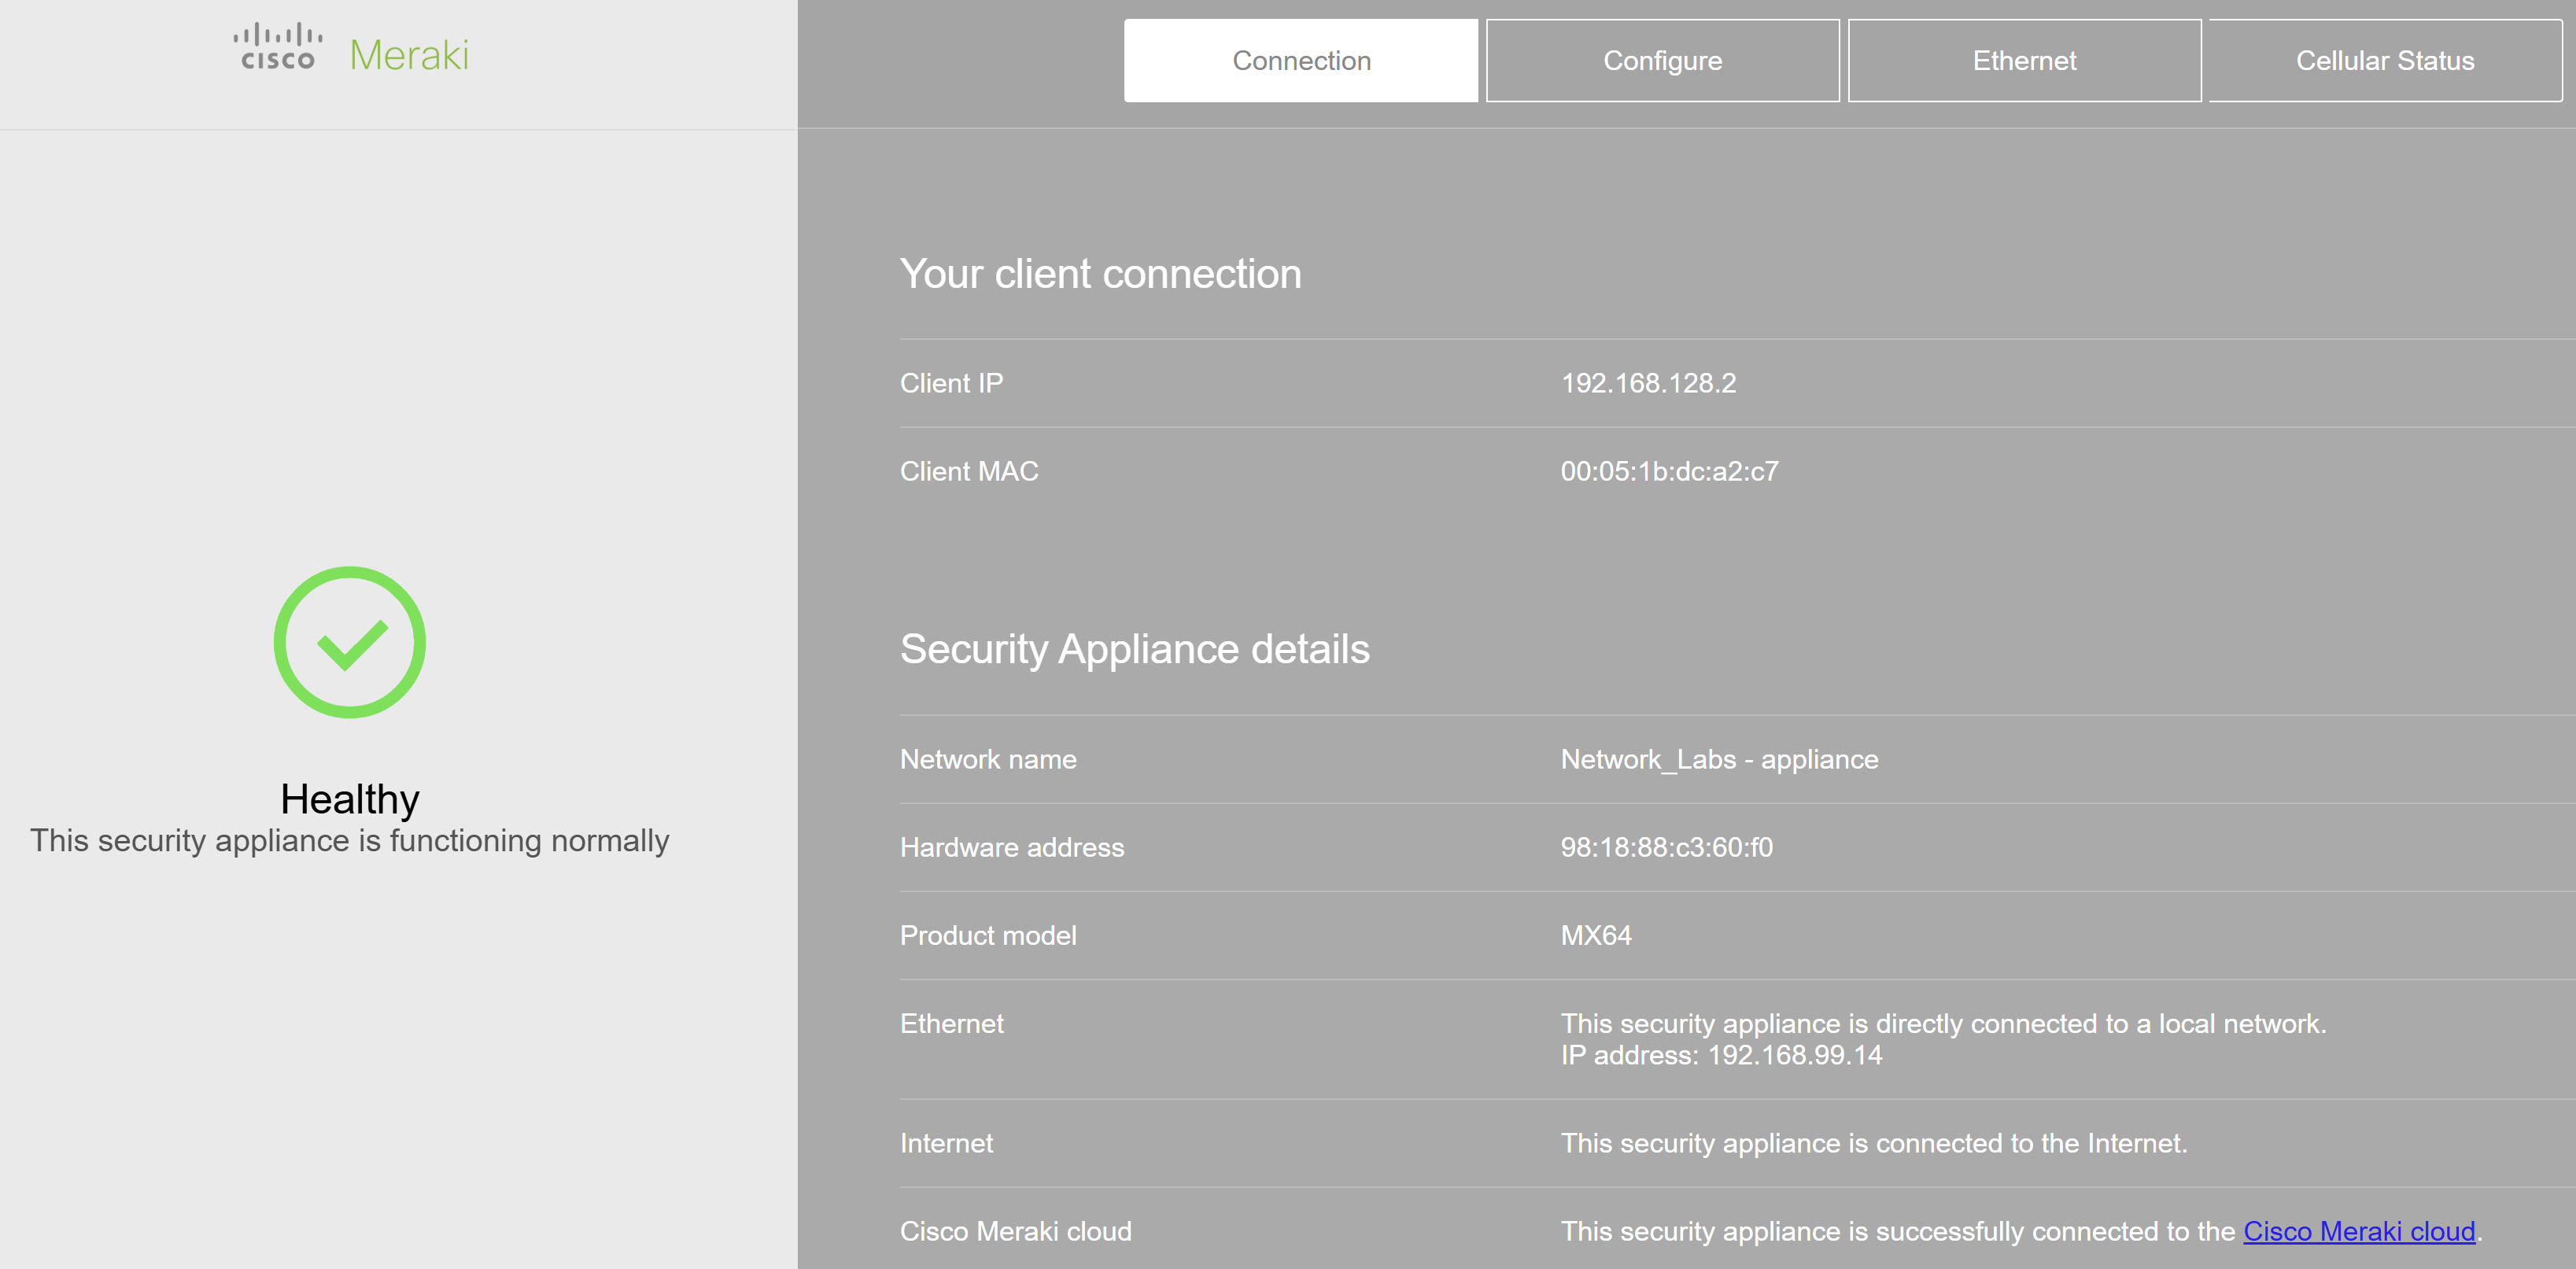2576x1269 pixels.
Task: Click 'This security appliance is functioning normally' text
Action: pos(349,841)
